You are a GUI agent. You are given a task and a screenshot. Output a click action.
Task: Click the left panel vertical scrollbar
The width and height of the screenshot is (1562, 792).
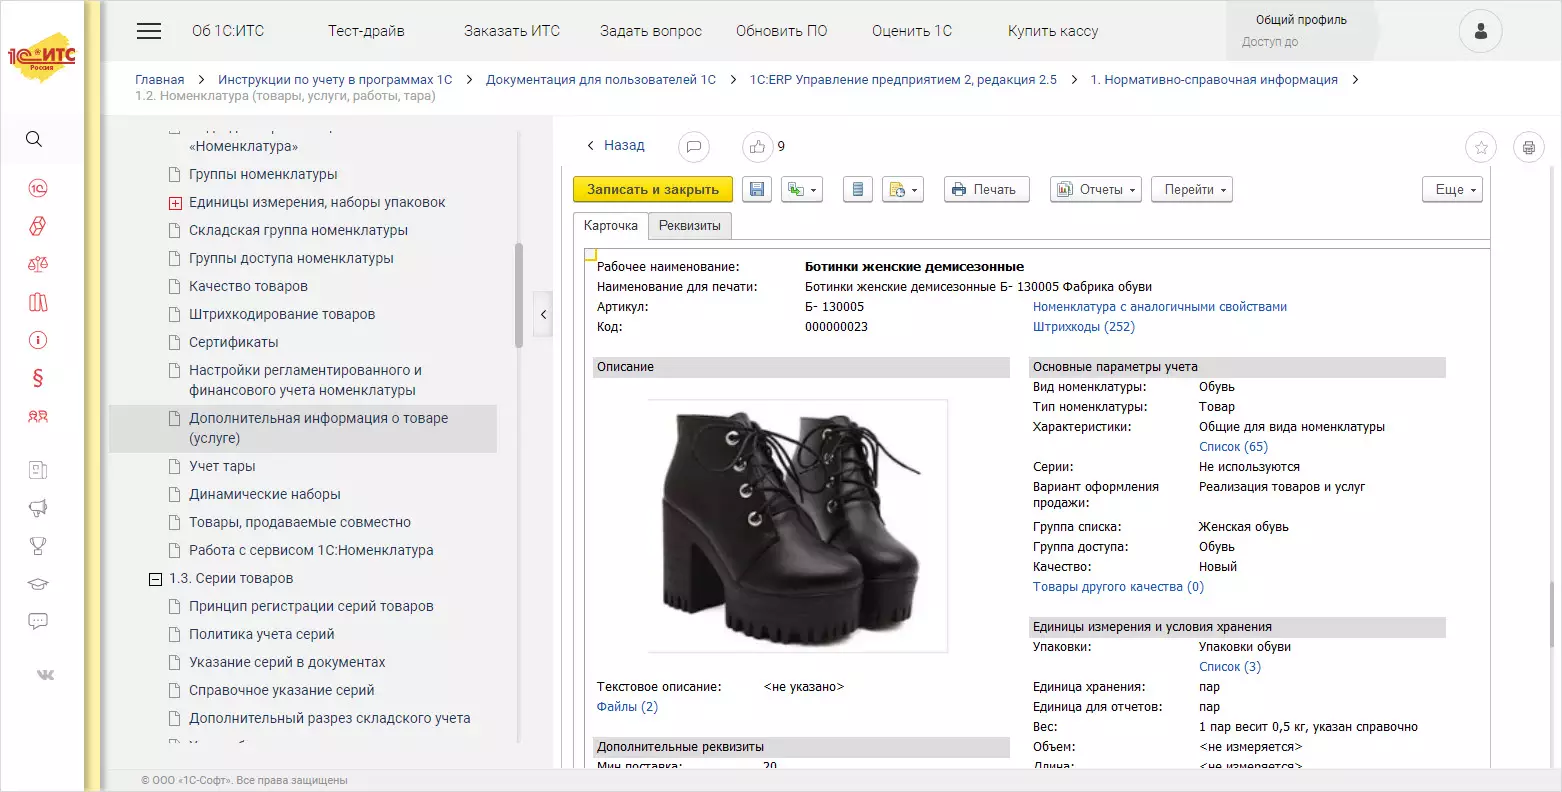coord(518,296)
